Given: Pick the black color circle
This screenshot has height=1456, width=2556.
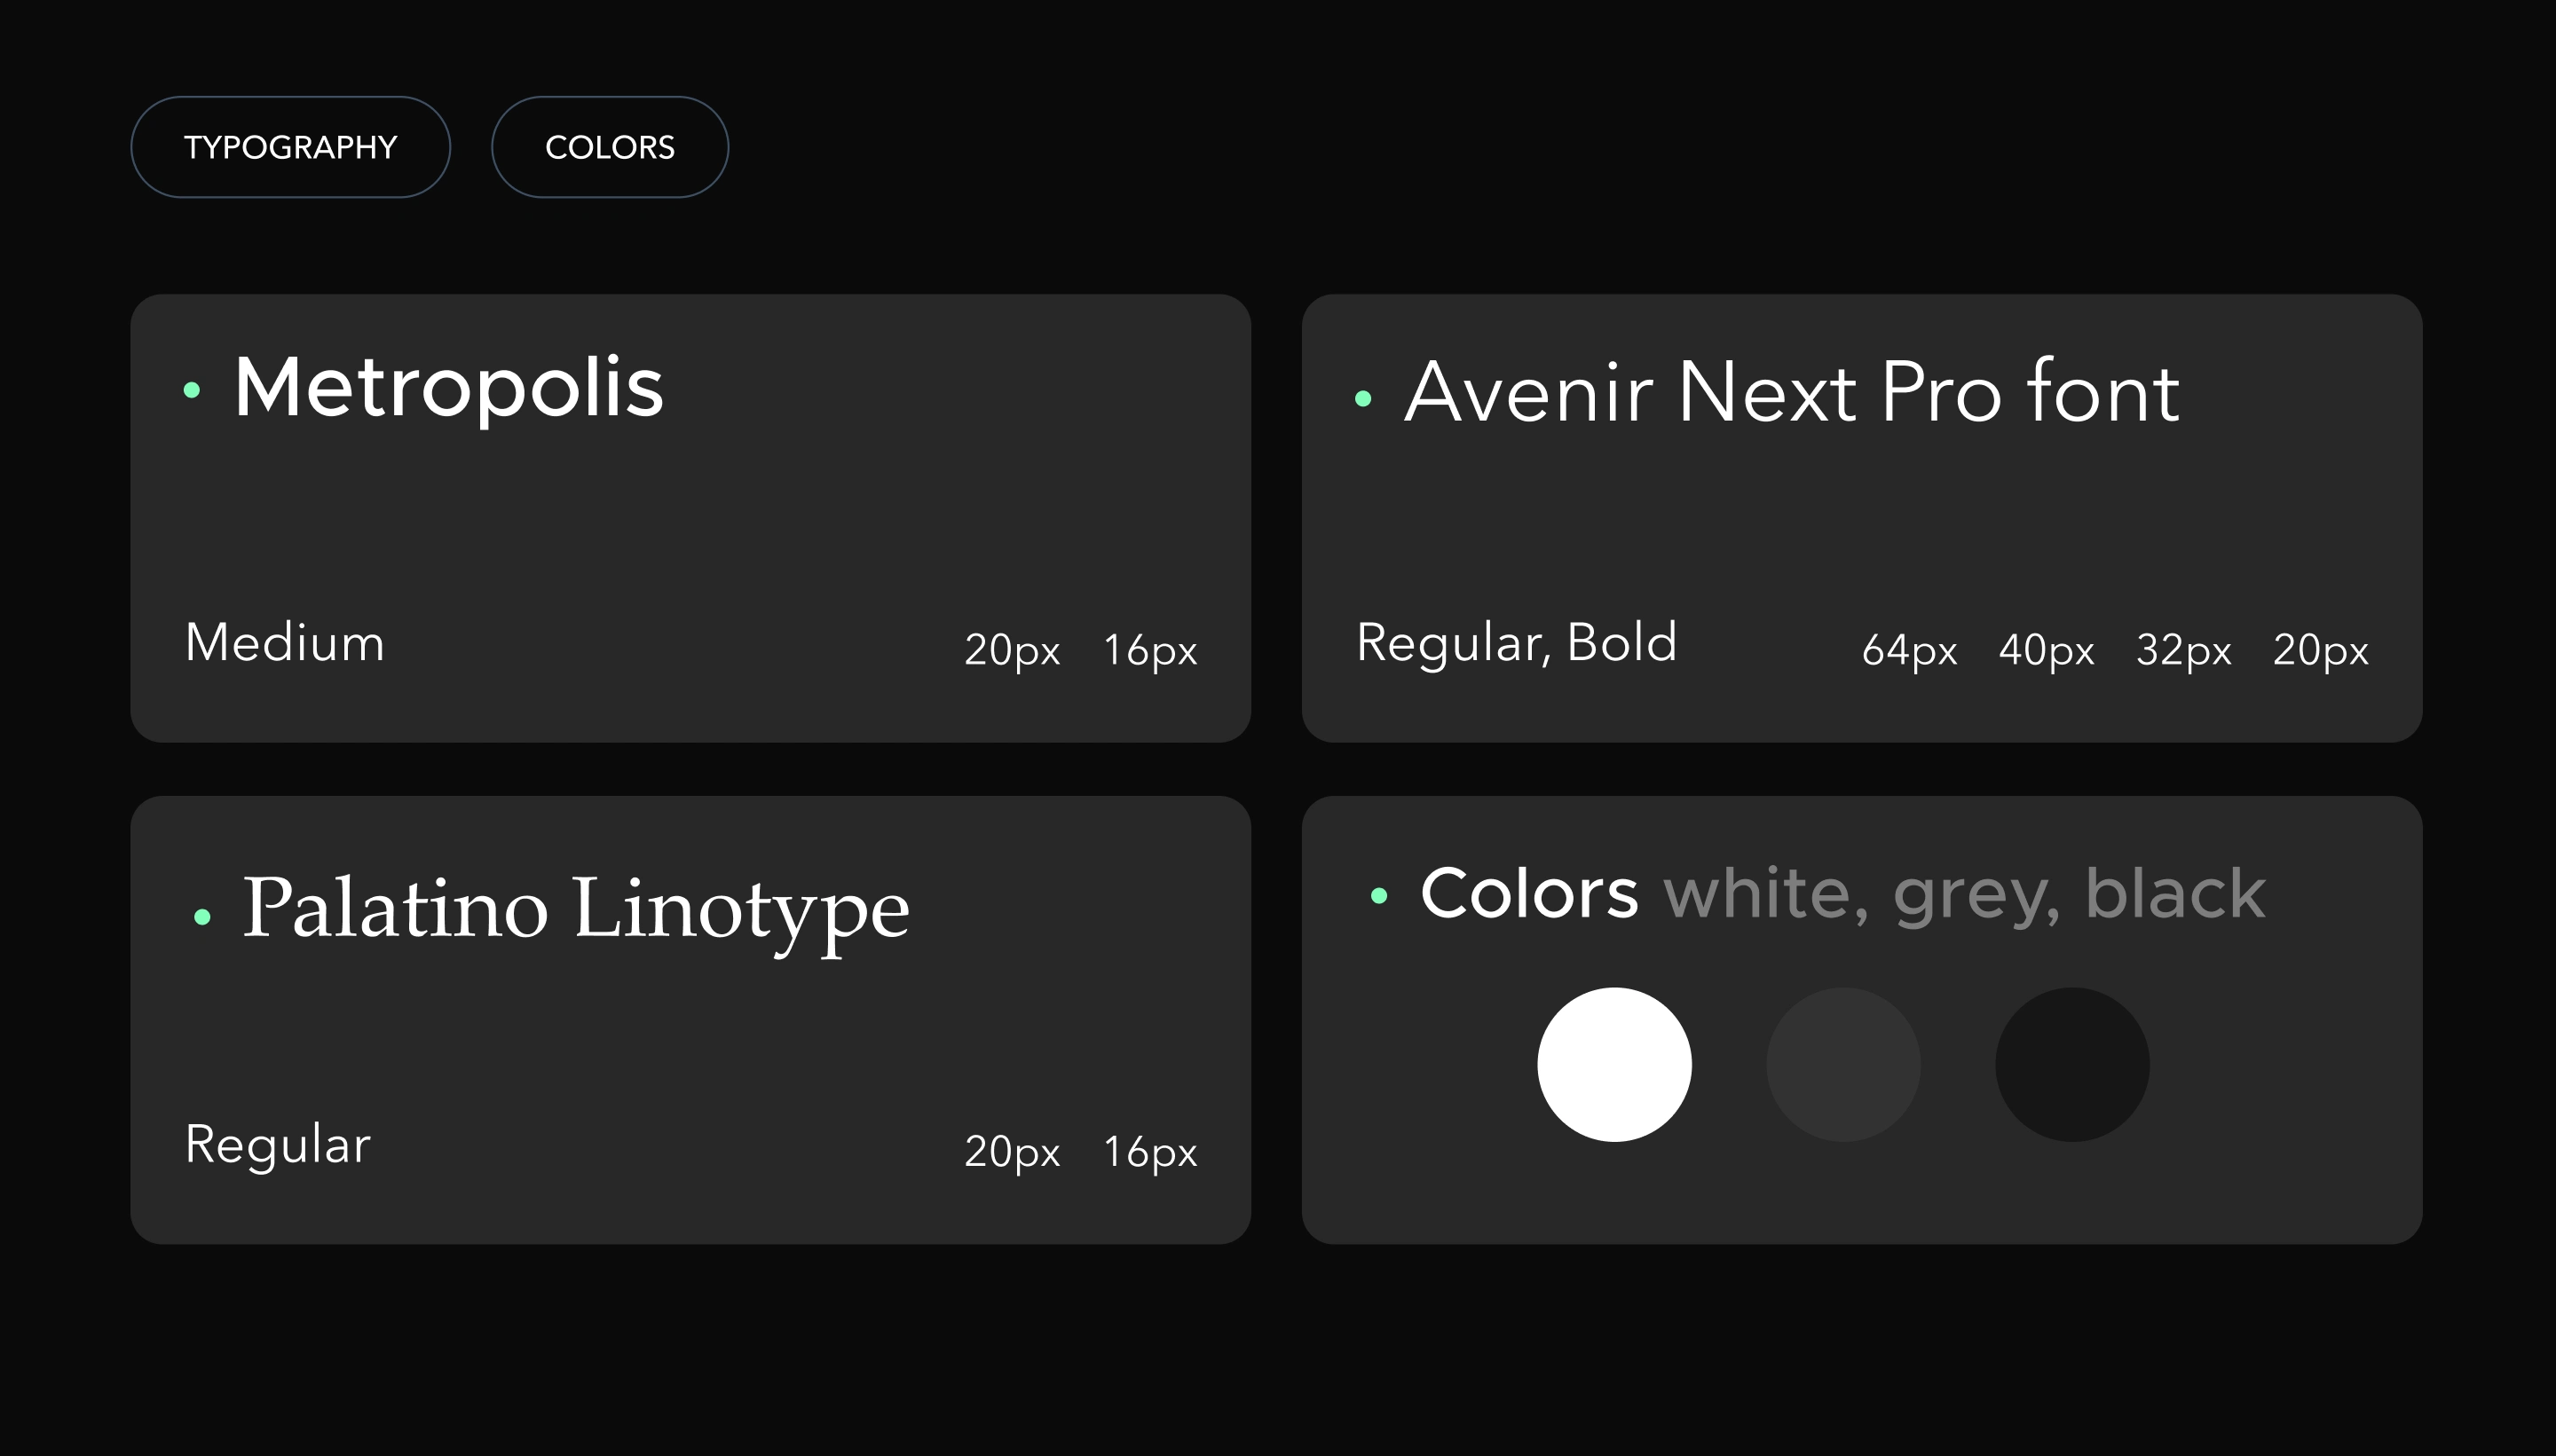Looking at the screenshot, I should tap(2072, 1064).
